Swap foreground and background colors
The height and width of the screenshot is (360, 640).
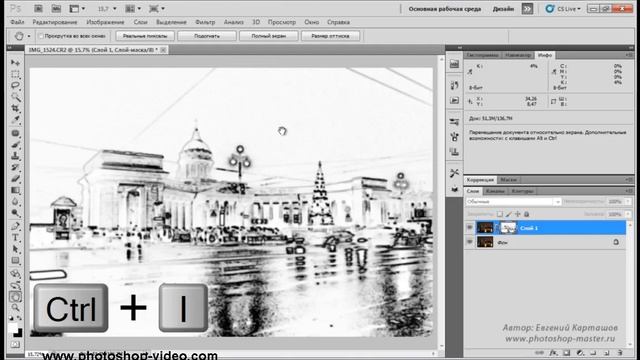coord(18,318)
